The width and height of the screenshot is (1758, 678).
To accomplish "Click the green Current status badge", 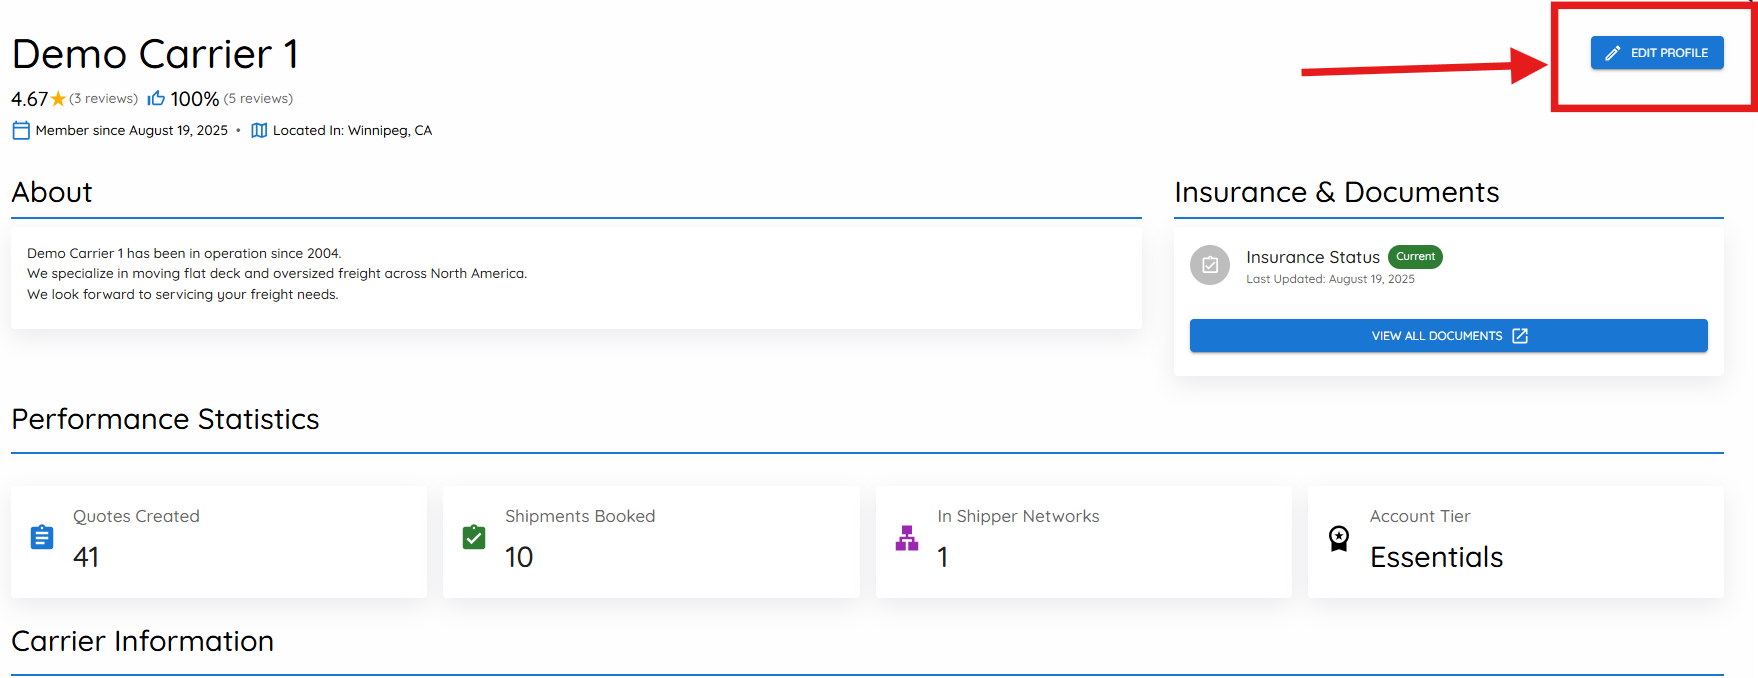I will click(1415, 257).
